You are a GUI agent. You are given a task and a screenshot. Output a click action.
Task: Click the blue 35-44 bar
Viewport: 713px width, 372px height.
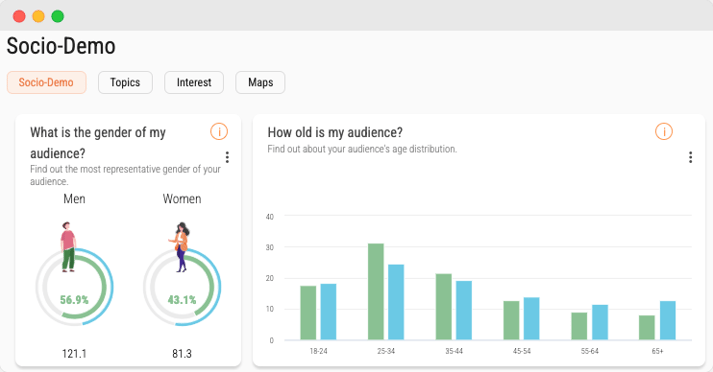tap(464, 310)
